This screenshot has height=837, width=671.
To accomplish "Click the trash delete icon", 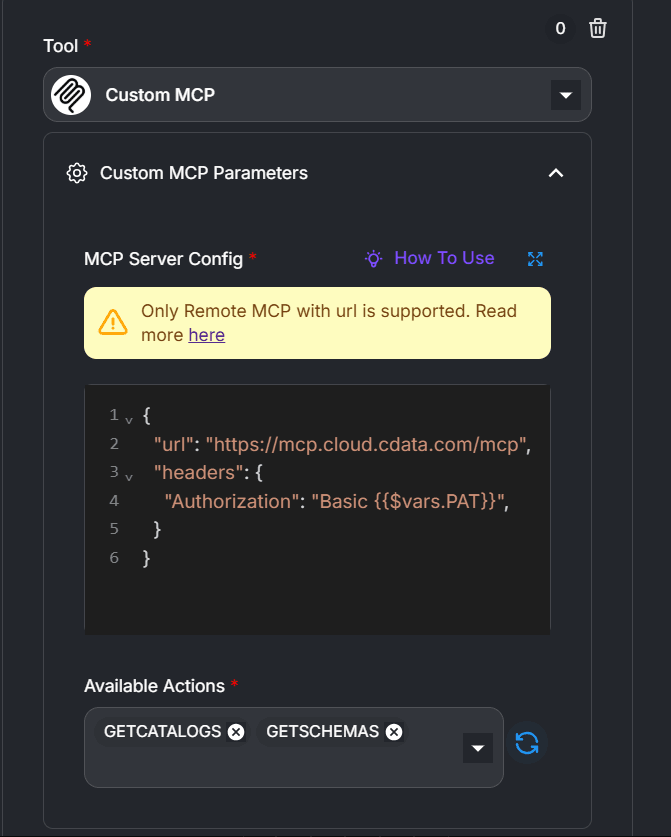I will click(x=598, y=29).
